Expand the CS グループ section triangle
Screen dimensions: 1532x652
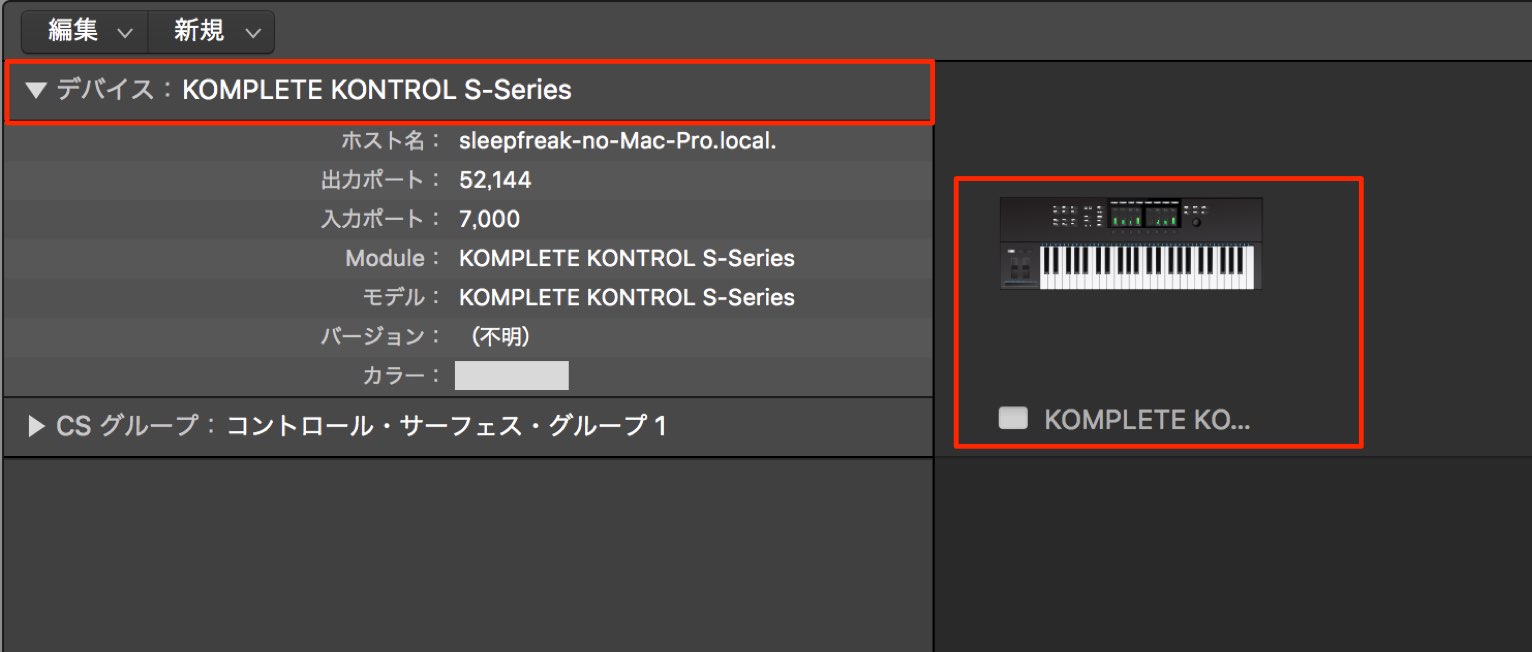point(37,427)
